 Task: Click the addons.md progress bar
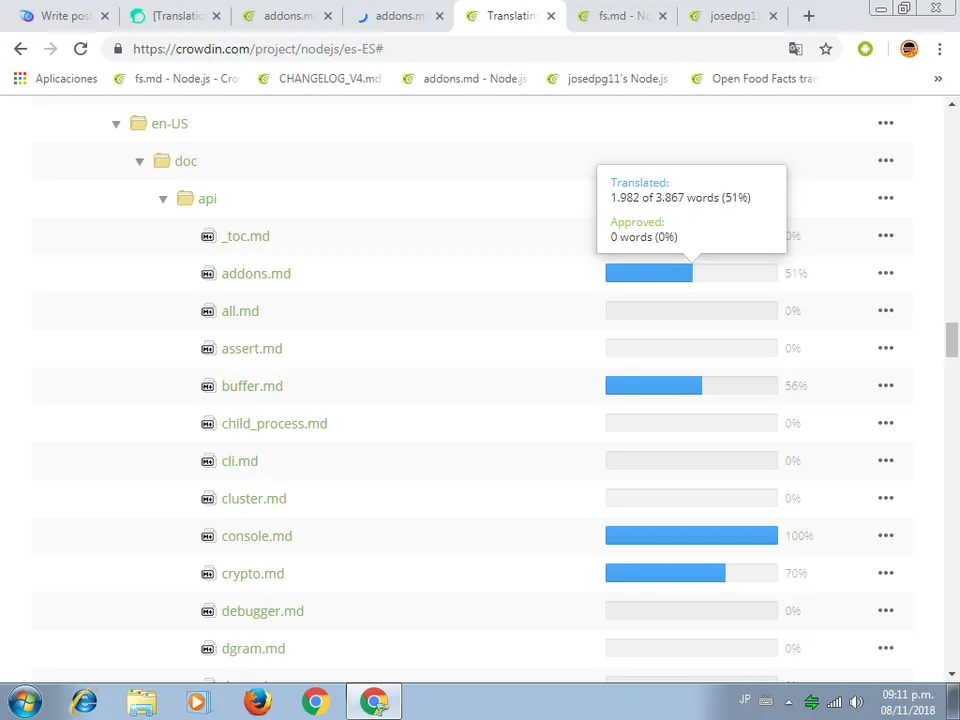[x=691, y=273]
